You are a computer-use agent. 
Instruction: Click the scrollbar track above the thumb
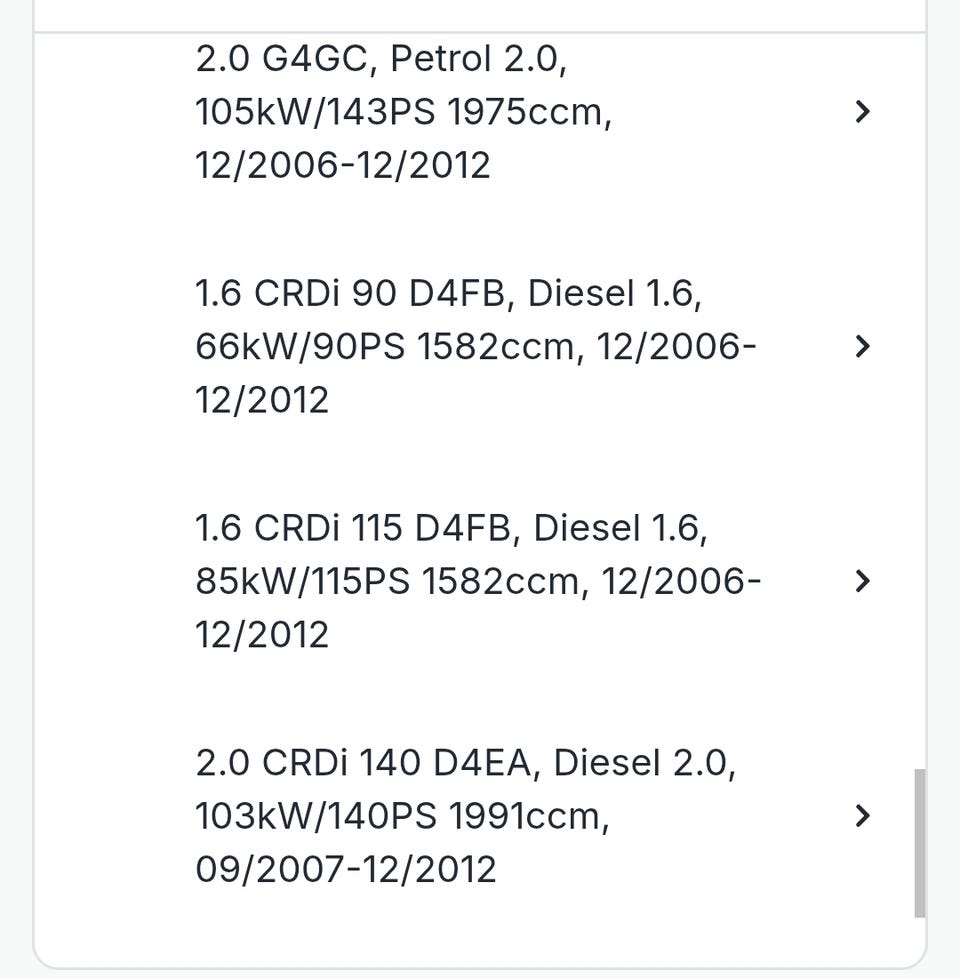(920, 400)
